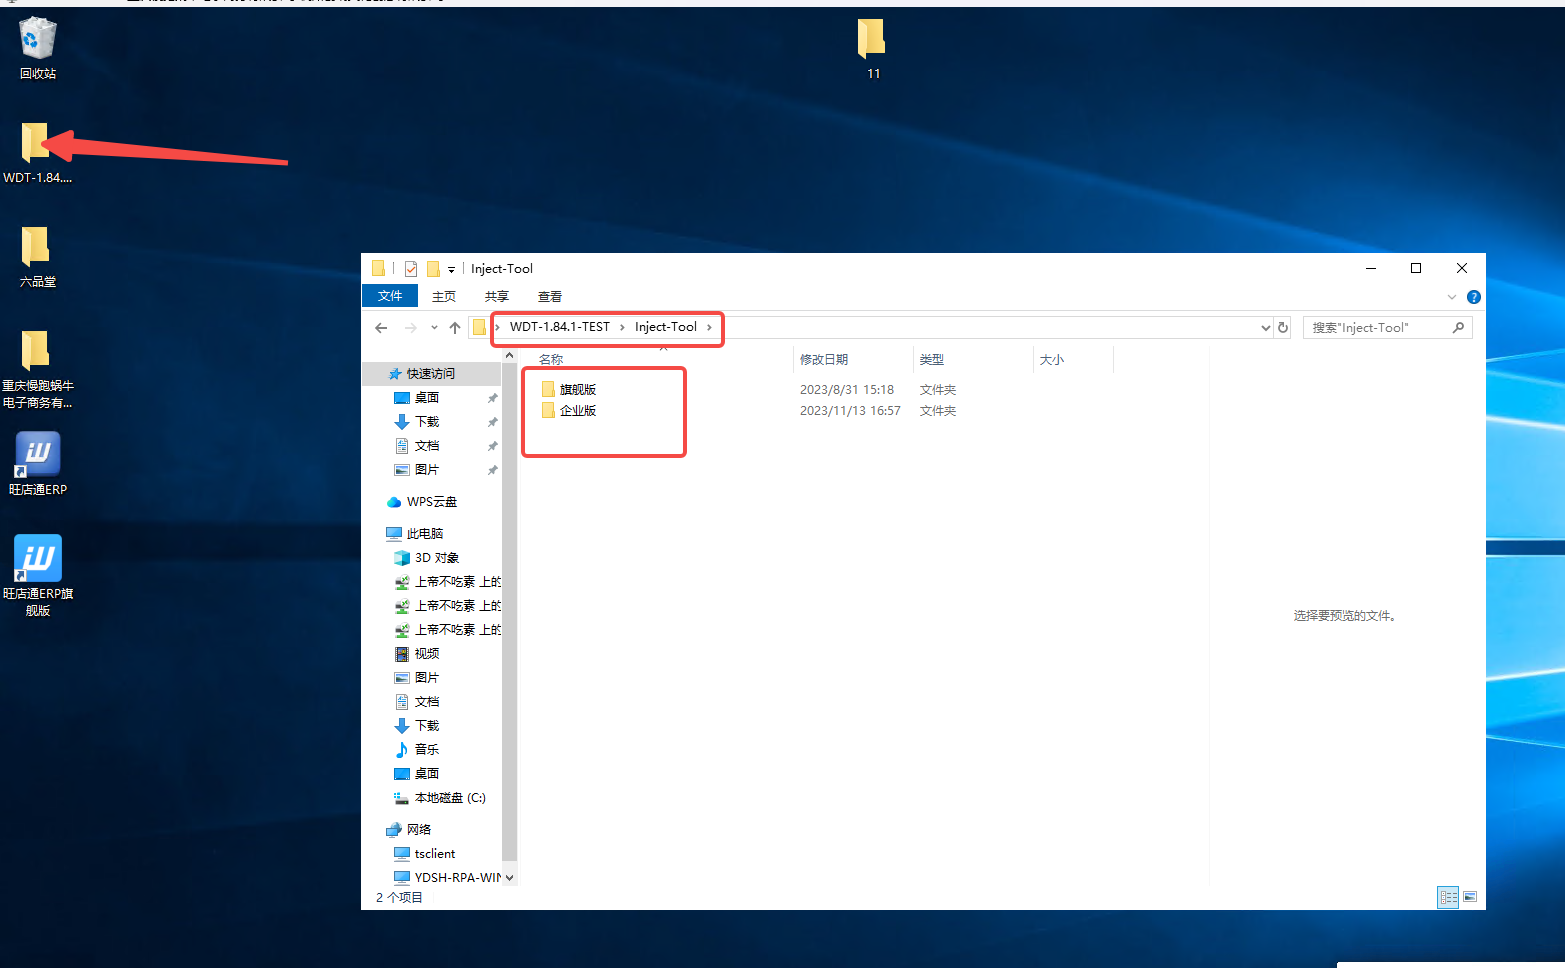Viewport: 1565px width, 968px height.
Task: Expand the chevron after Inject-Tool in path
Action: tap(709, 327)
